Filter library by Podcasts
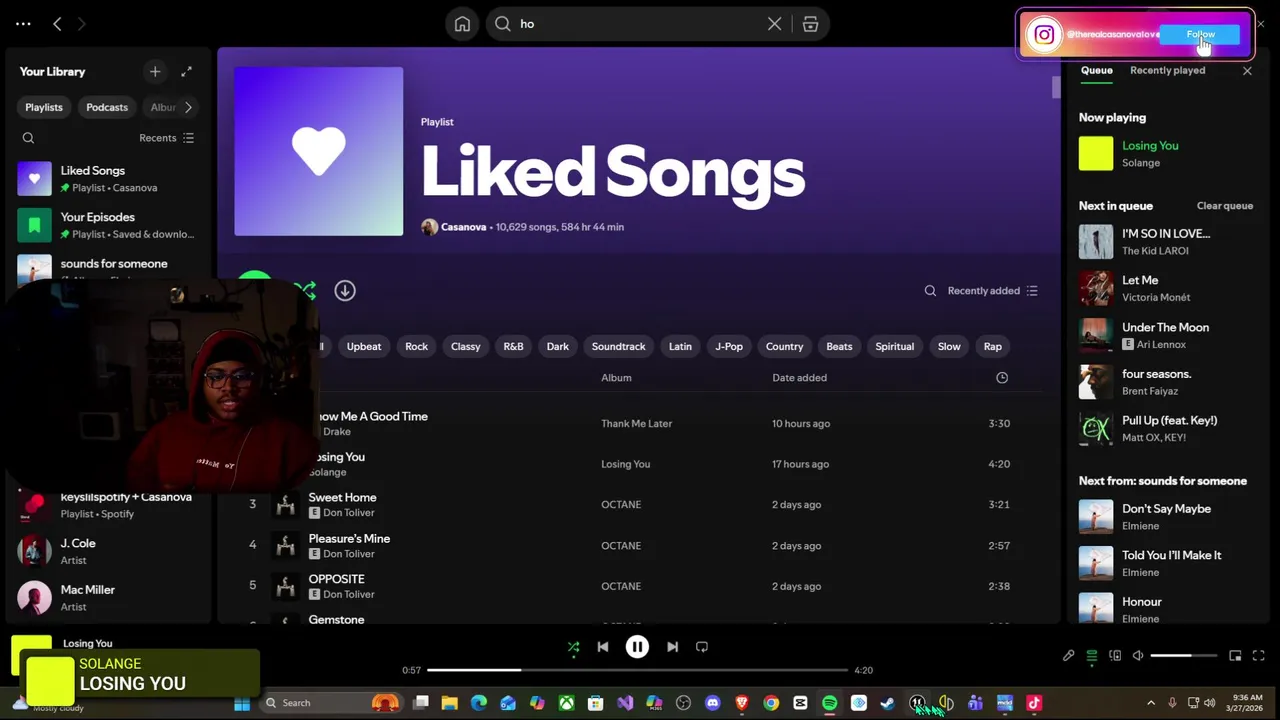Screen dimensions: 1280x720 107,107
